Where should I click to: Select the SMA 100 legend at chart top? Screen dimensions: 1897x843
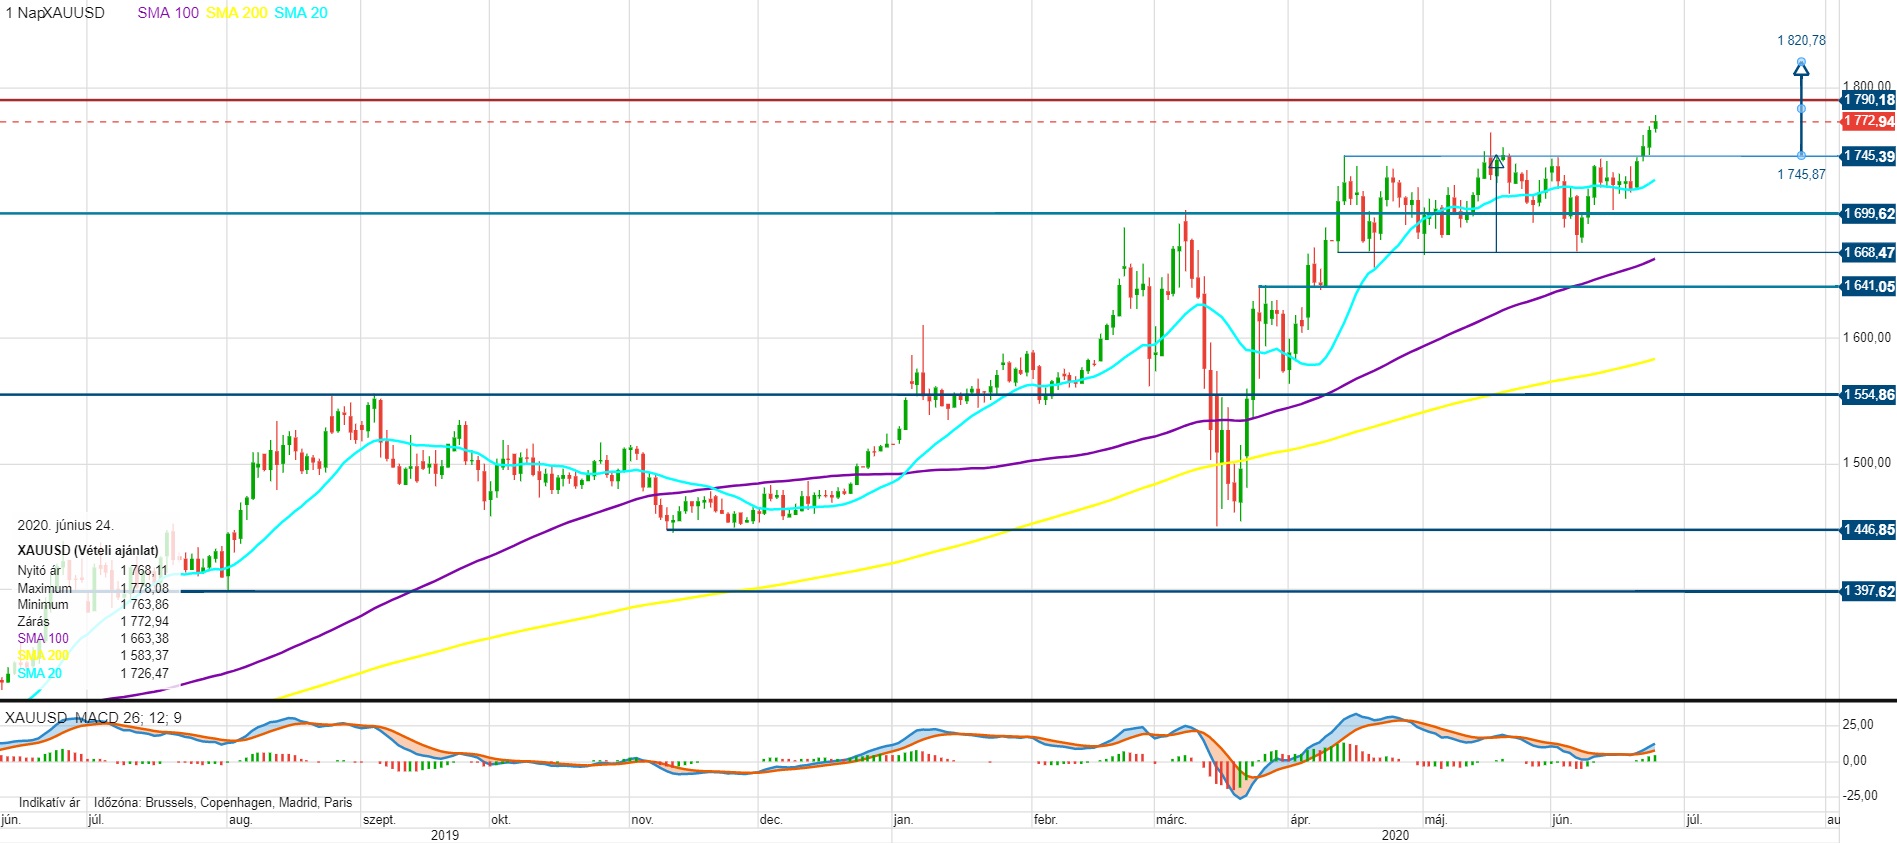(x=168, y=13)
